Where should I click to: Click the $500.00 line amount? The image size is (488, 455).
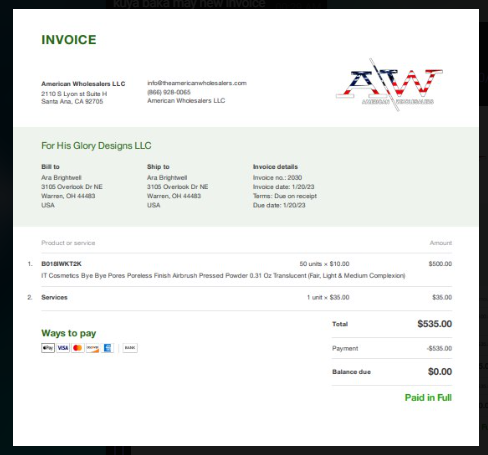(440, 264)
